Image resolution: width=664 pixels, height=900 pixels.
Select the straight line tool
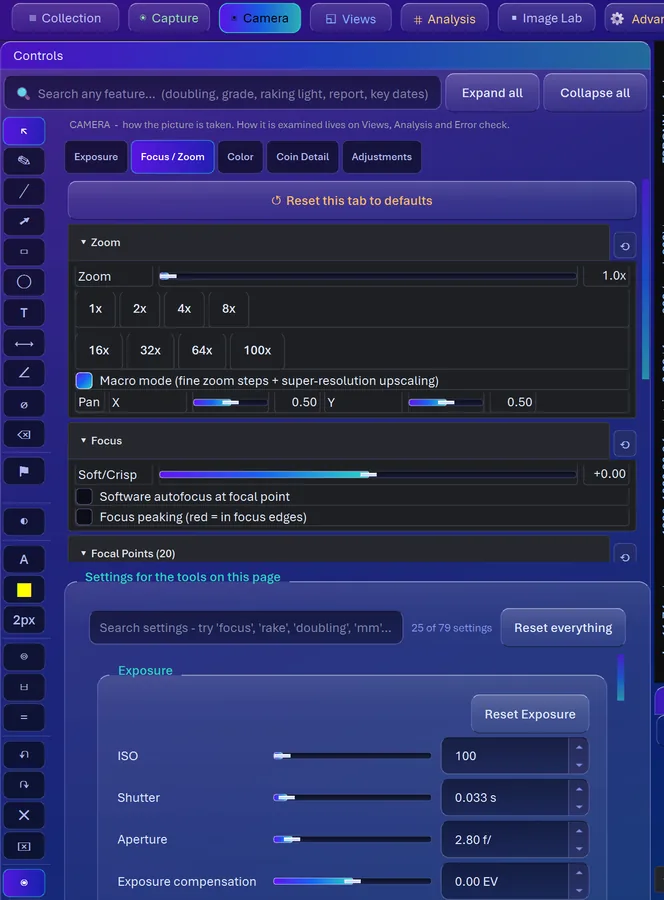tap(24, 191)
